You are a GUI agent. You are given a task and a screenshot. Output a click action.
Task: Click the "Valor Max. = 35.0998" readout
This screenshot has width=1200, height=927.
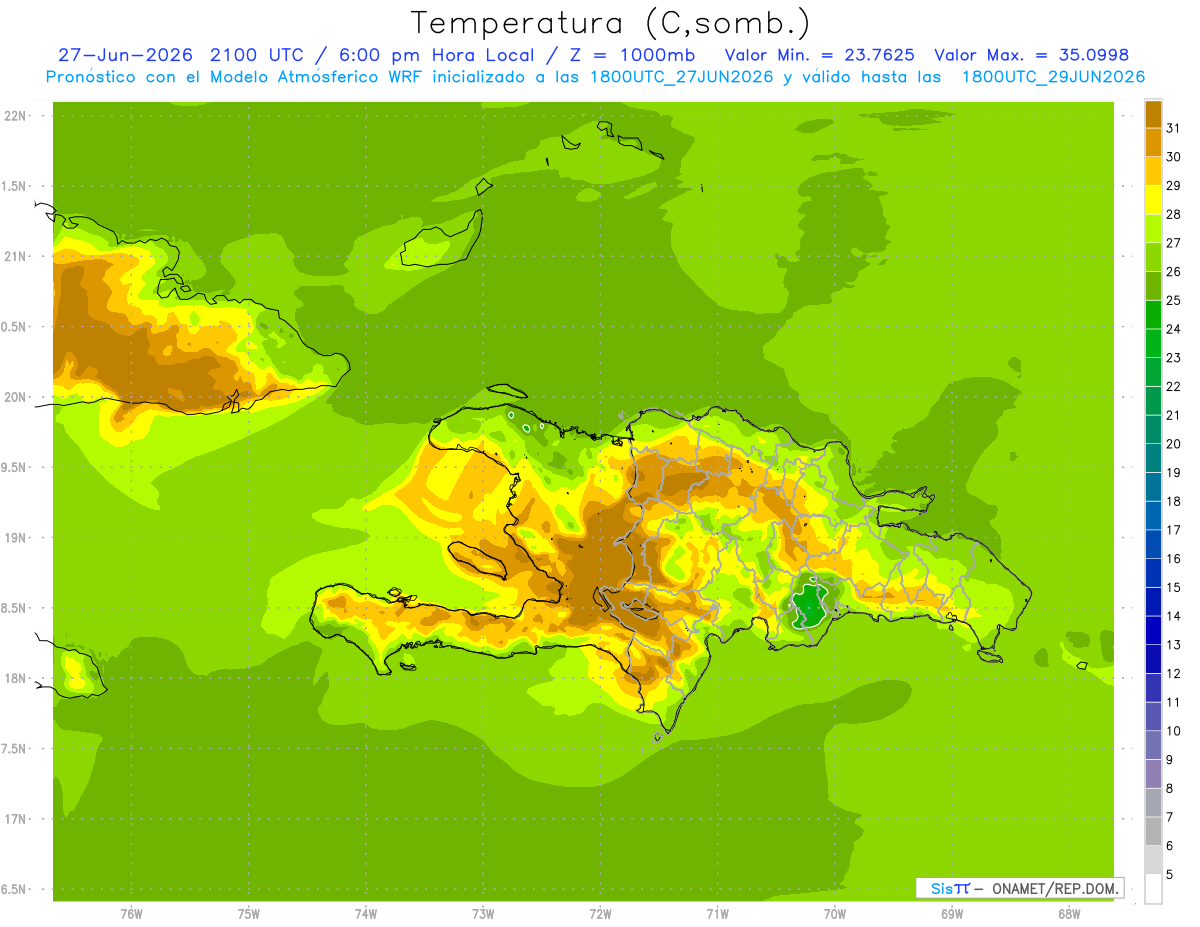[1031, 55]
